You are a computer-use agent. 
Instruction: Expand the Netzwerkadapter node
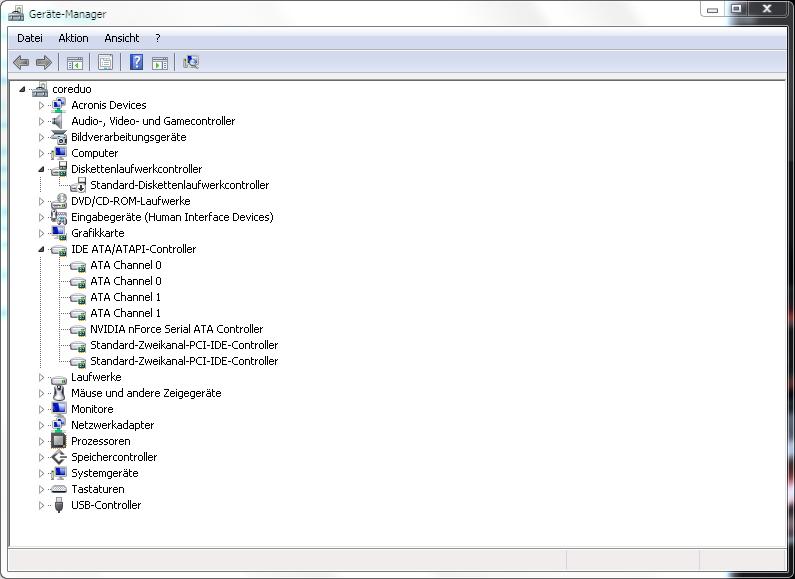pyautogui.click(x=41, y=425)
